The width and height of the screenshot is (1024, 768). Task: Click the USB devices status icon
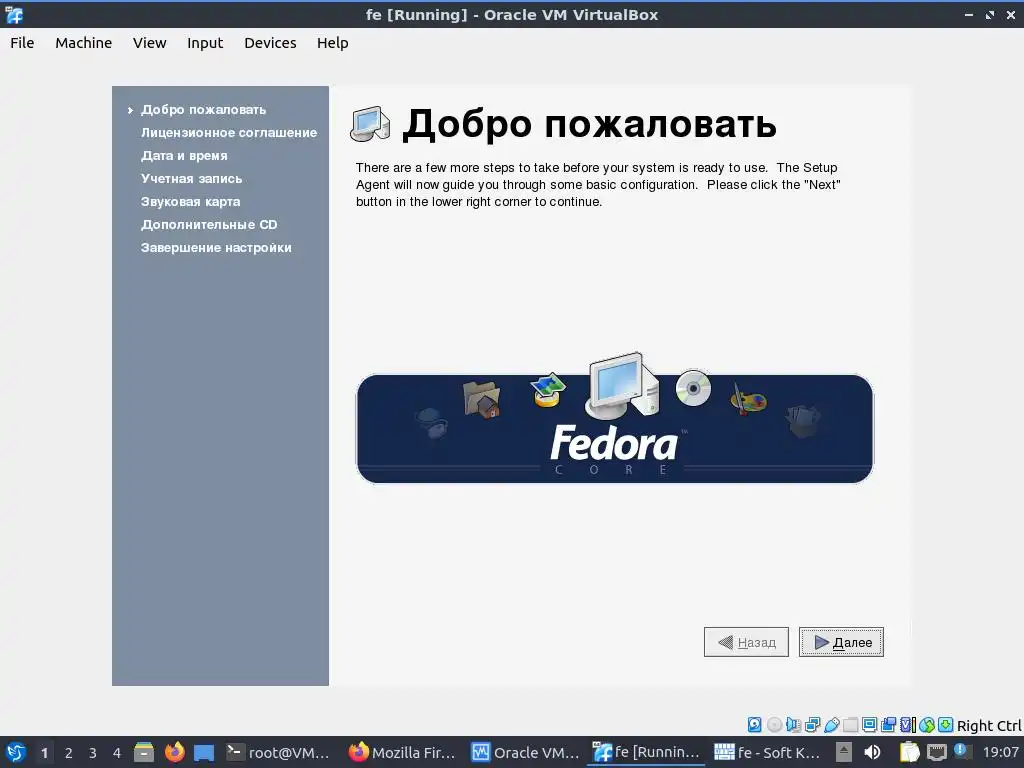[831, 724]
